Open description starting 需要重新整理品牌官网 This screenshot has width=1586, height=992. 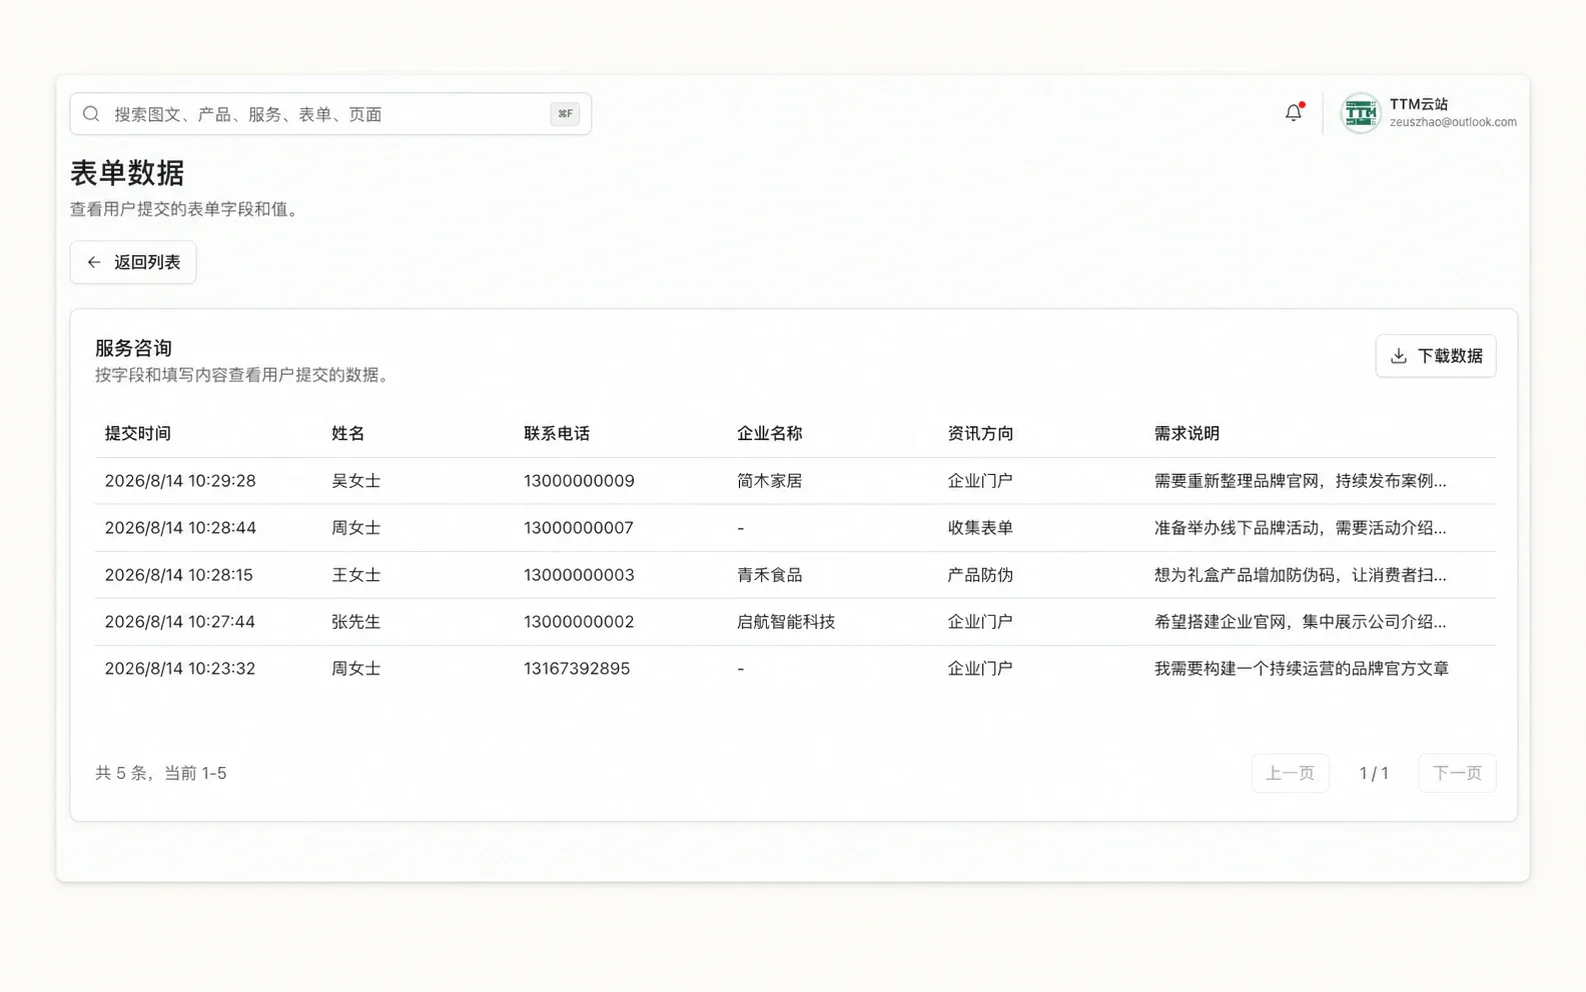1300,481
